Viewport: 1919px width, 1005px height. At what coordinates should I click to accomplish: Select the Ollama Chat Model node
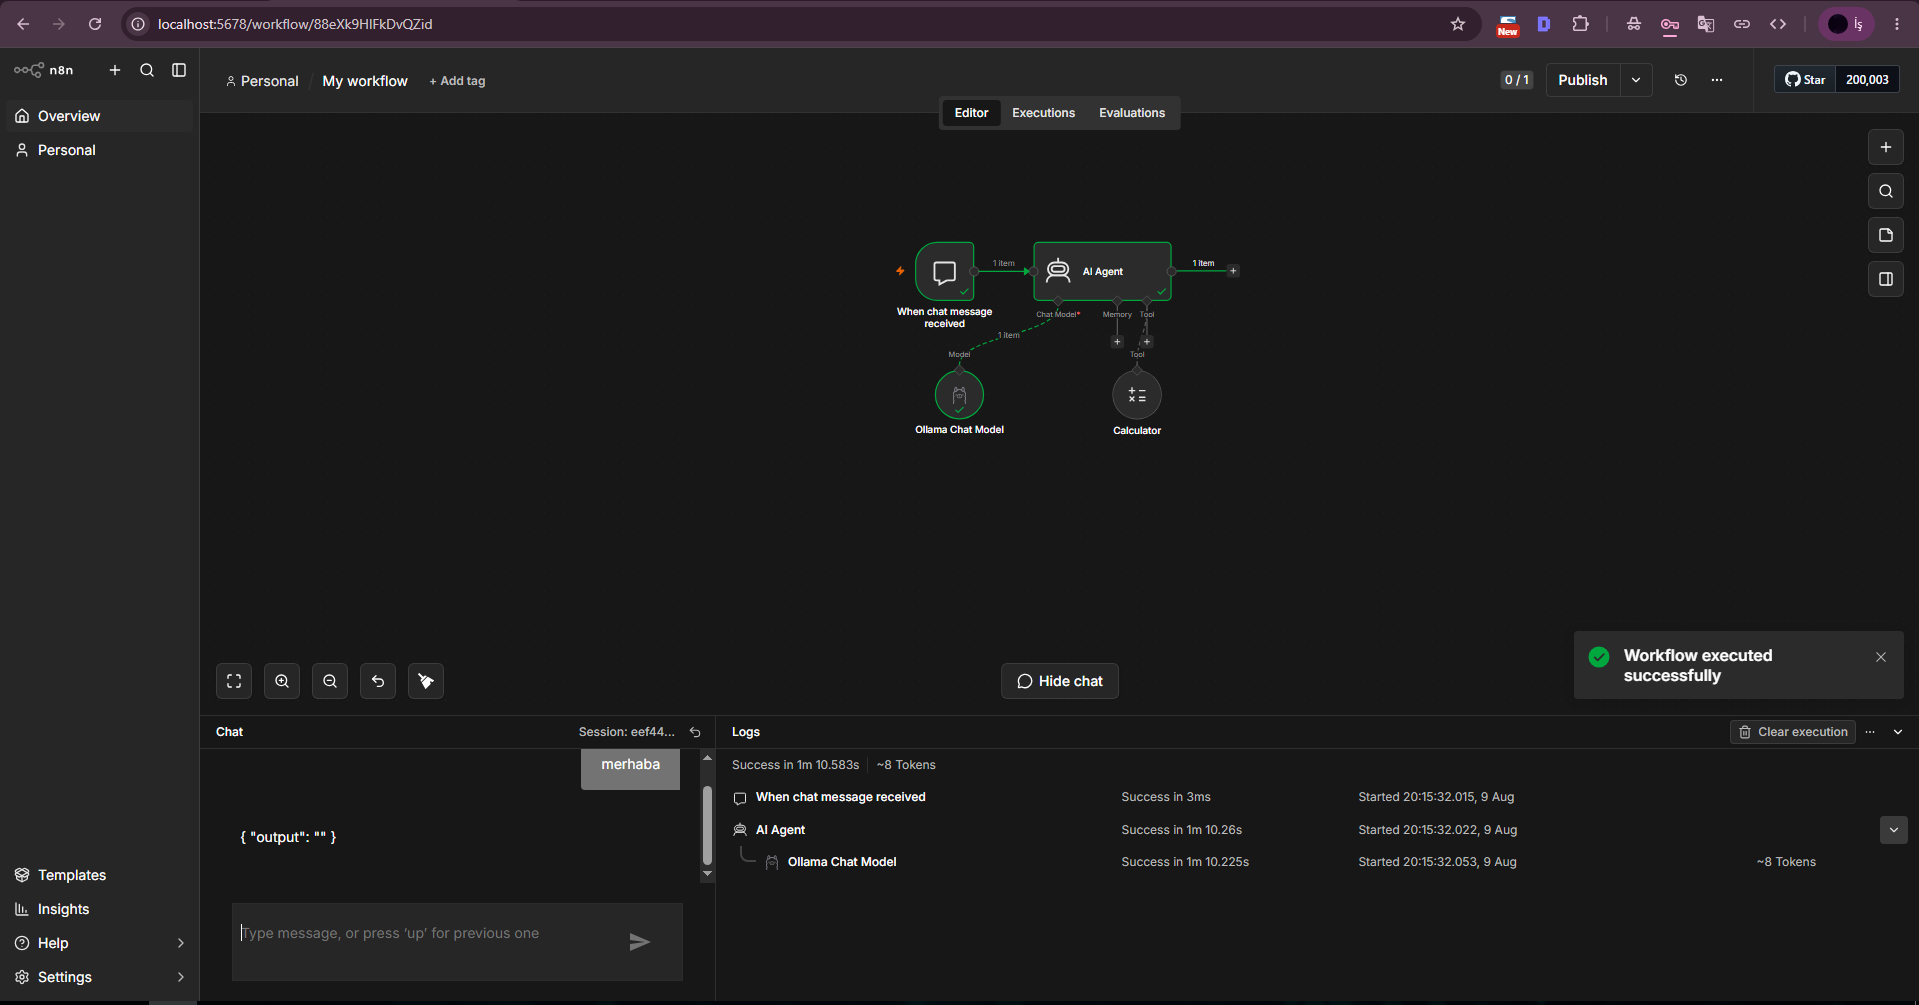959,395
